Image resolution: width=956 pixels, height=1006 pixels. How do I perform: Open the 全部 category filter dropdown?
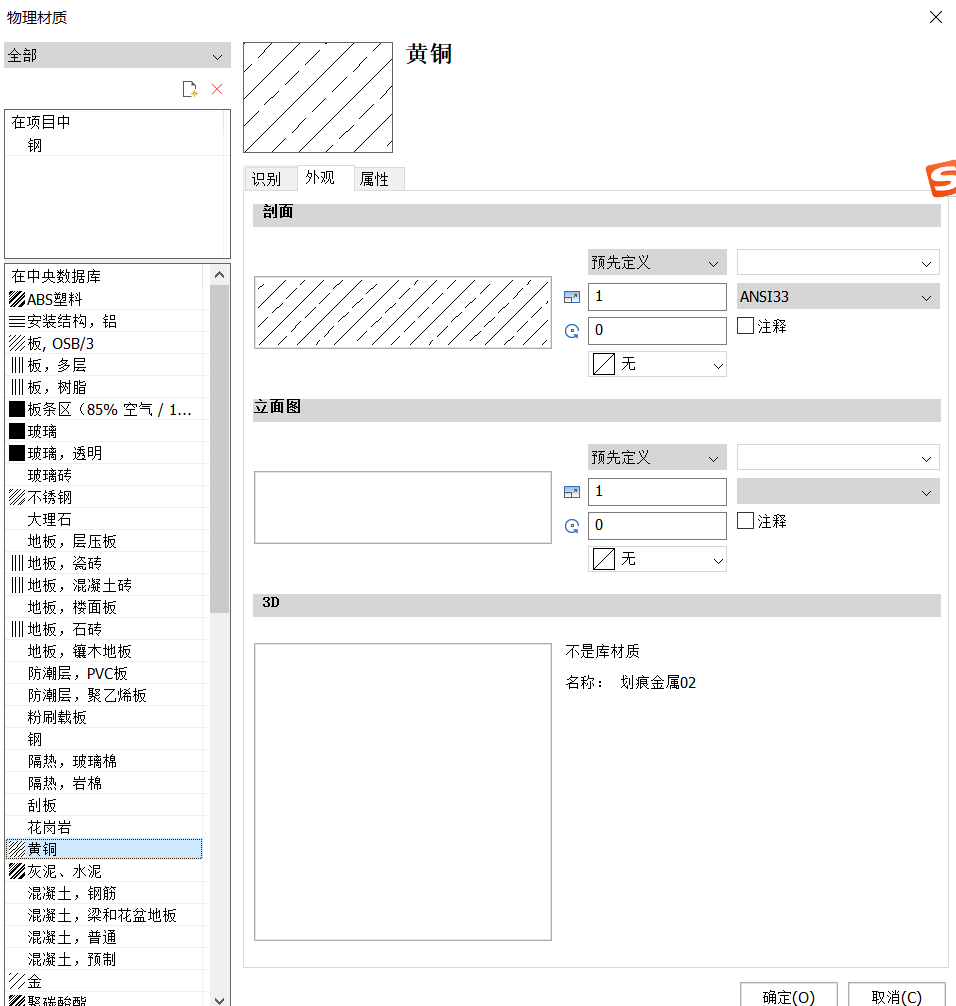(x=117, y=56)
